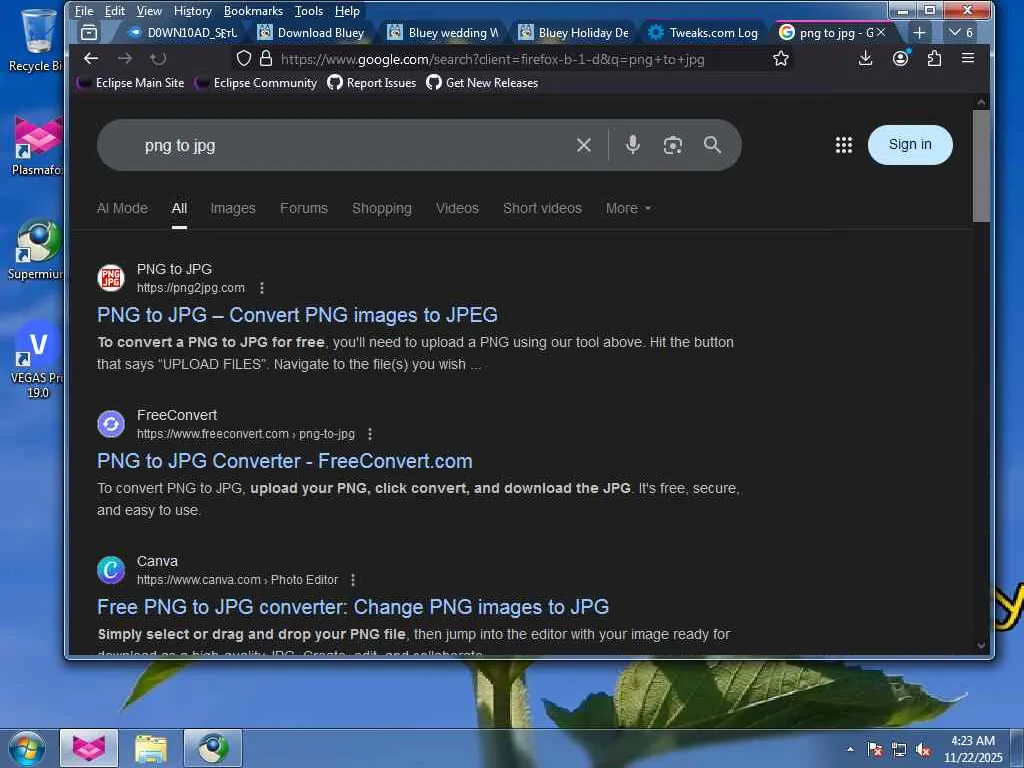This screenshot has height=768, width=1024.
Task: Switch to the Download Bluey tab
Action: point(312,33)
